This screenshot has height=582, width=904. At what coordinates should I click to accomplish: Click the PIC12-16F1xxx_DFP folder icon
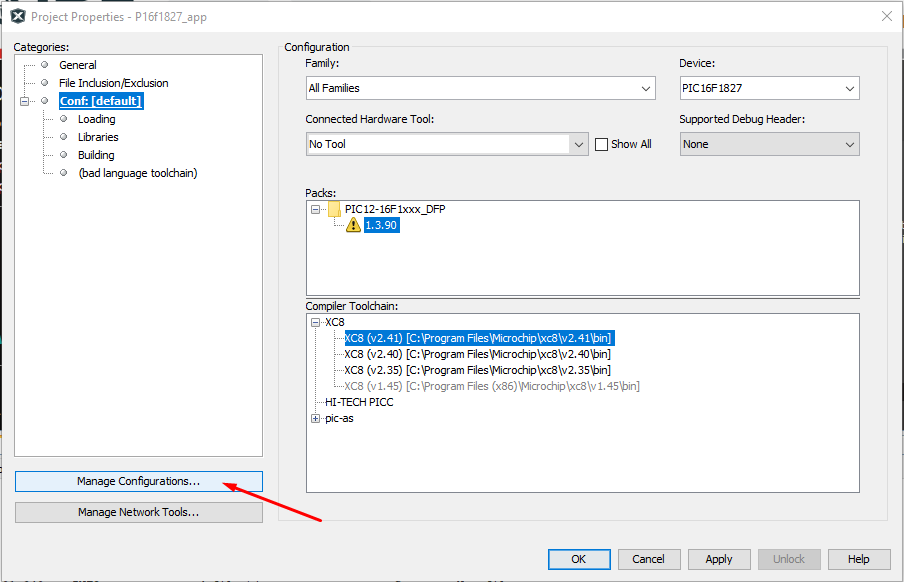[334, 209]
